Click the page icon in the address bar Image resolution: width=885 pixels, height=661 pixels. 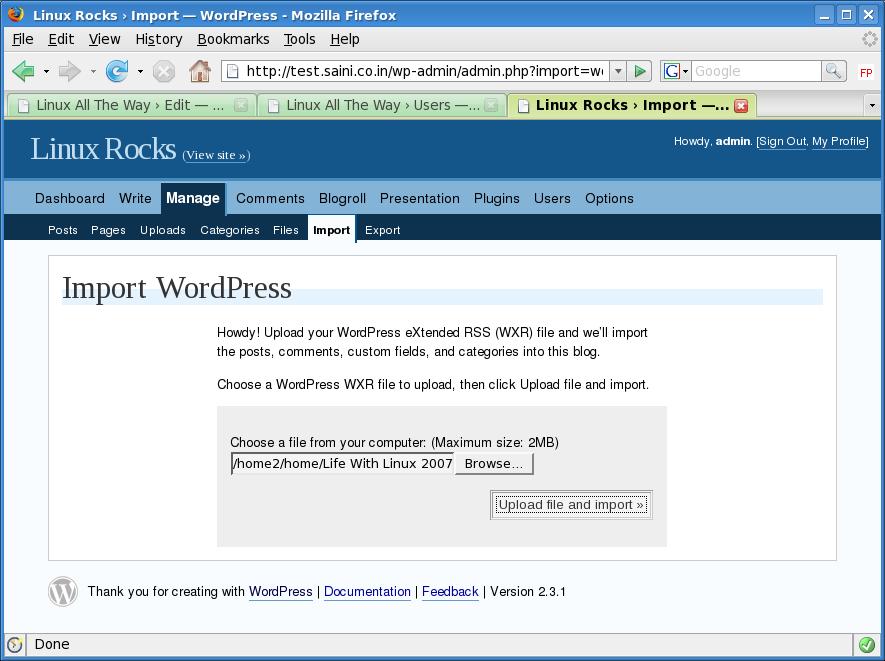[231, 71]
